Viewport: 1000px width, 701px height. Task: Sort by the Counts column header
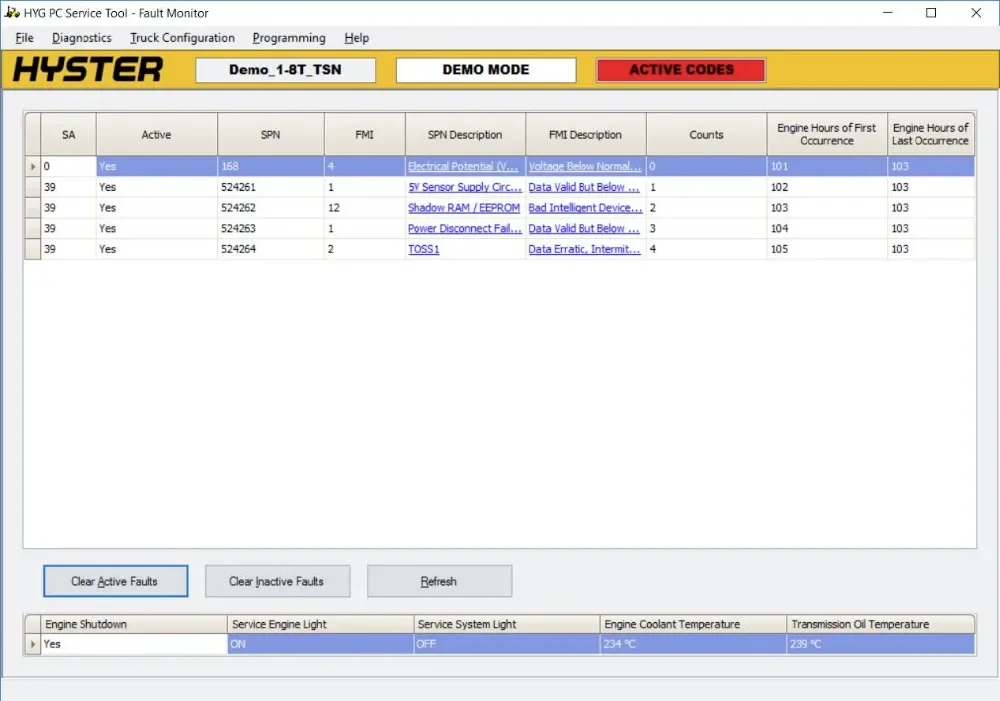pyautogui.click(x=706, y=135)
